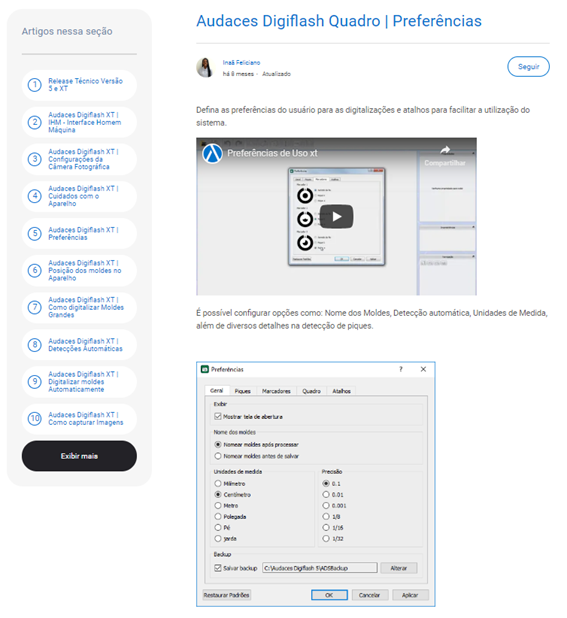
Task: Switch to the Quadro tab
Action: (x=311, y=391)
